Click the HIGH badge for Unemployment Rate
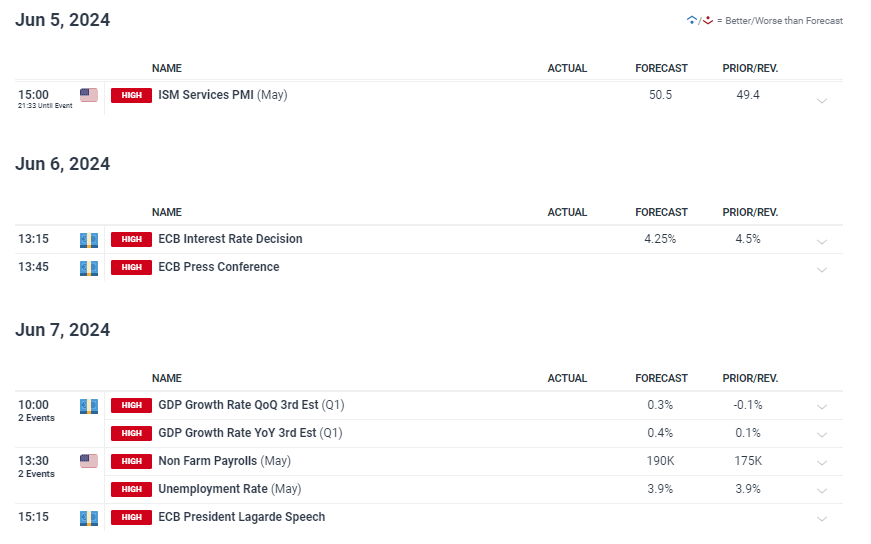This screenshot has width=871, height=544. click(x=131, y=489)
